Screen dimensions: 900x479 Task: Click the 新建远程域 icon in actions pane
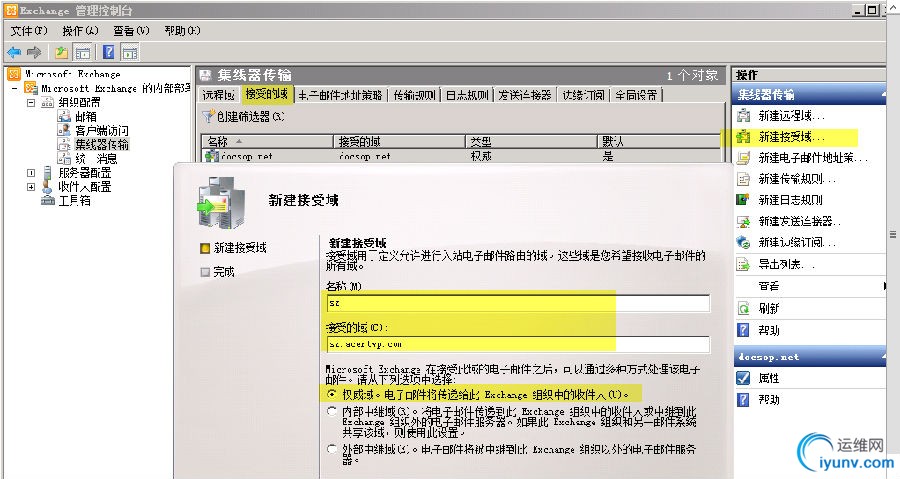(x=744, y=116)
